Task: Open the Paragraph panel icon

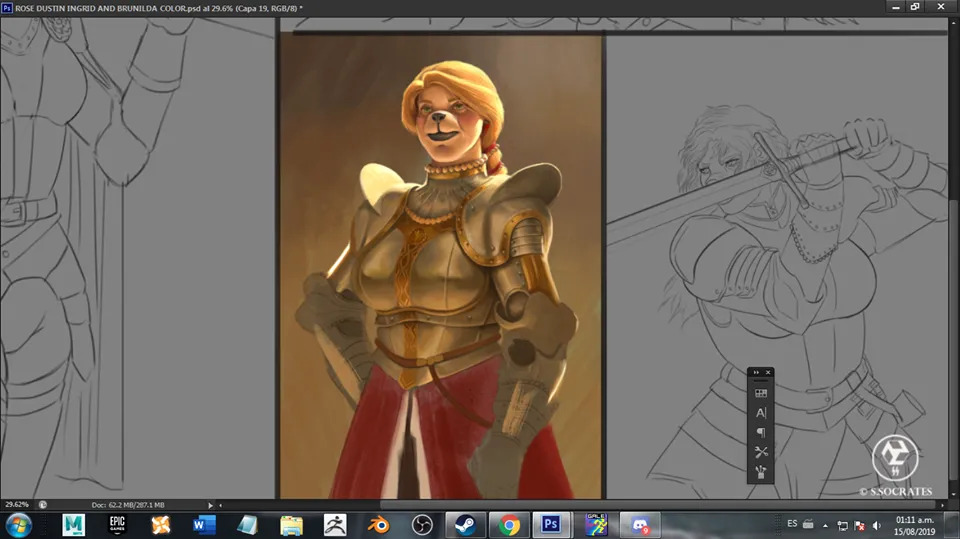Action: coord(760,432)
